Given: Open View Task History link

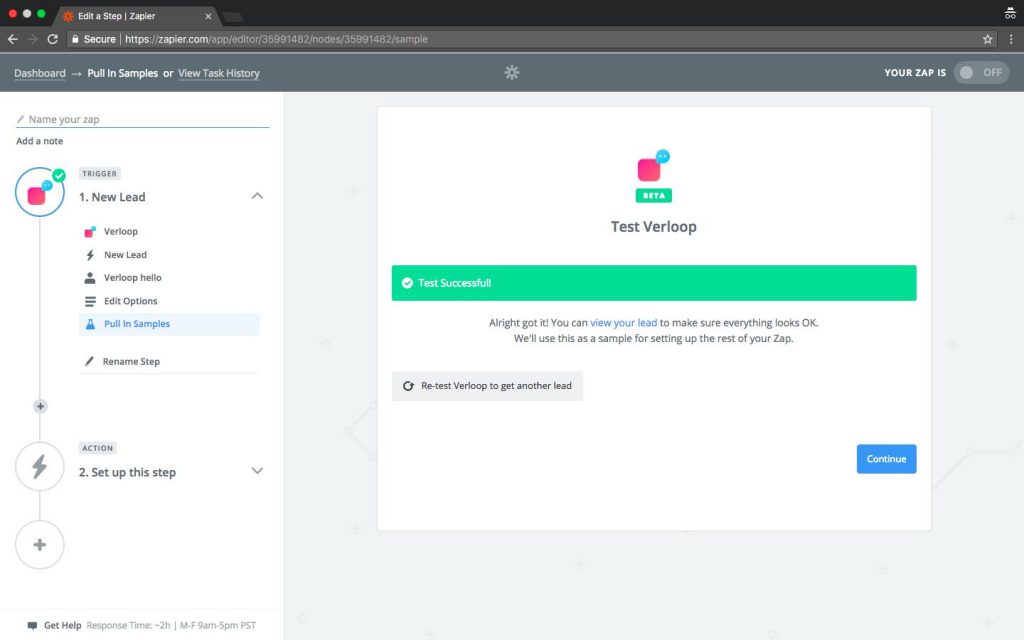Looking at the screenshot, I should [x=219, y=73].
